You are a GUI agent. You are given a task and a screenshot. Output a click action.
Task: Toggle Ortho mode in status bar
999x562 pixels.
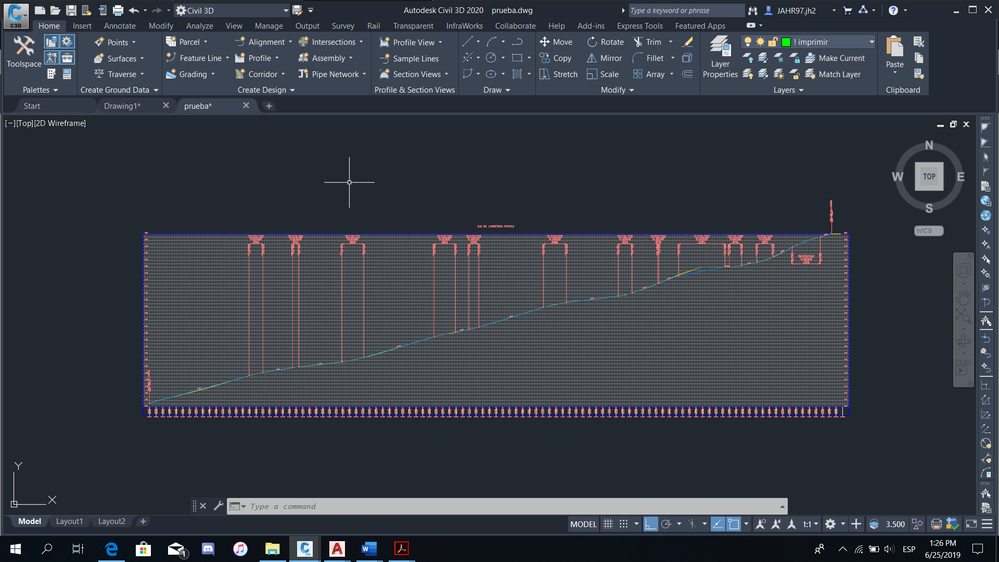pos(650,524)
